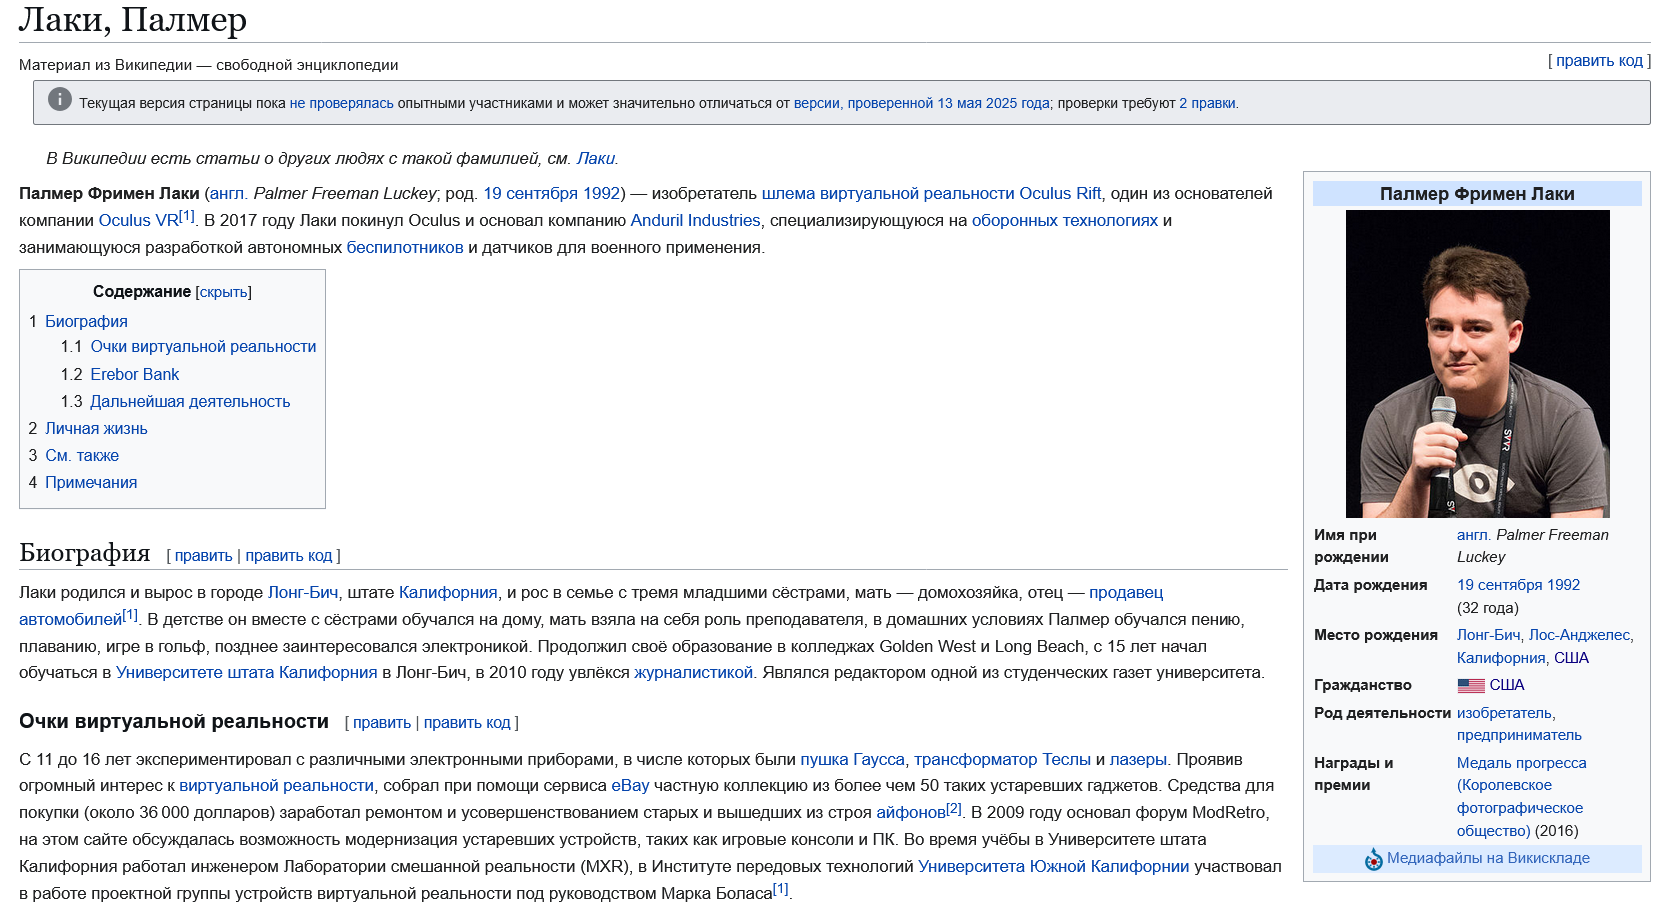Open eBay link
The height and width of the screenshot is (912, 1660).
(x=630, y=785)
